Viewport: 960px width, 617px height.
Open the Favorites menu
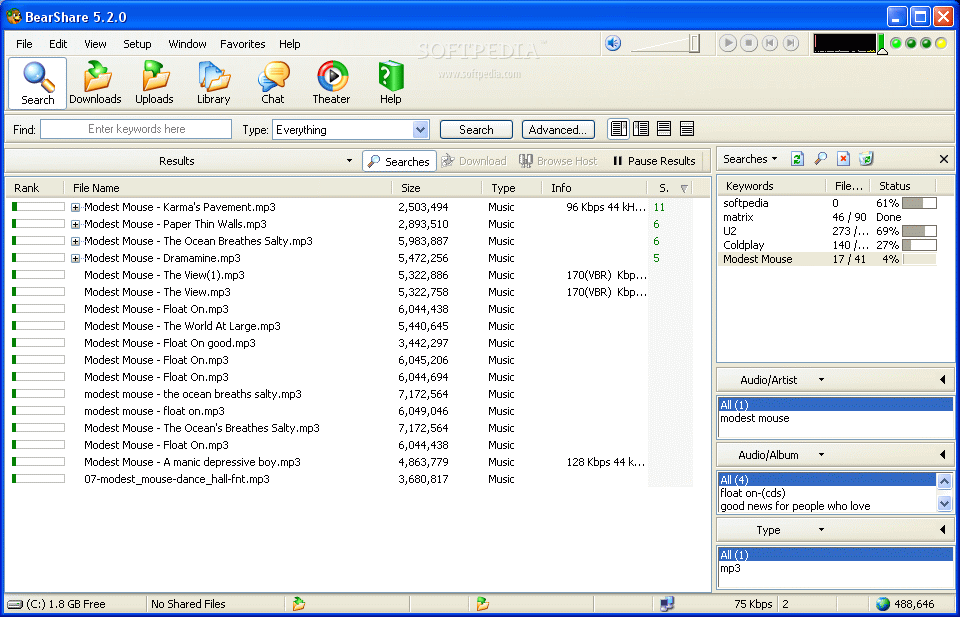point(242,44)
